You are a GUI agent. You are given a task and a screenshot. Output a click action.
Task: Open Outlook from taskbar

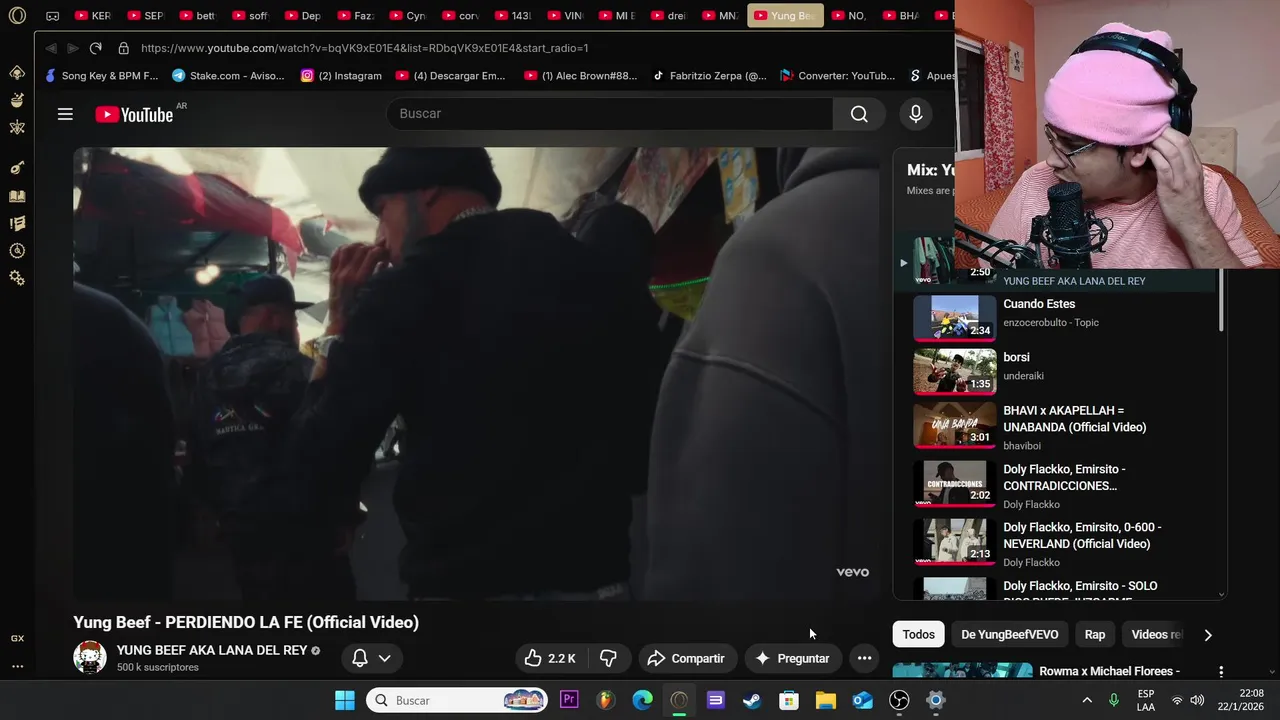coord(862,700)
